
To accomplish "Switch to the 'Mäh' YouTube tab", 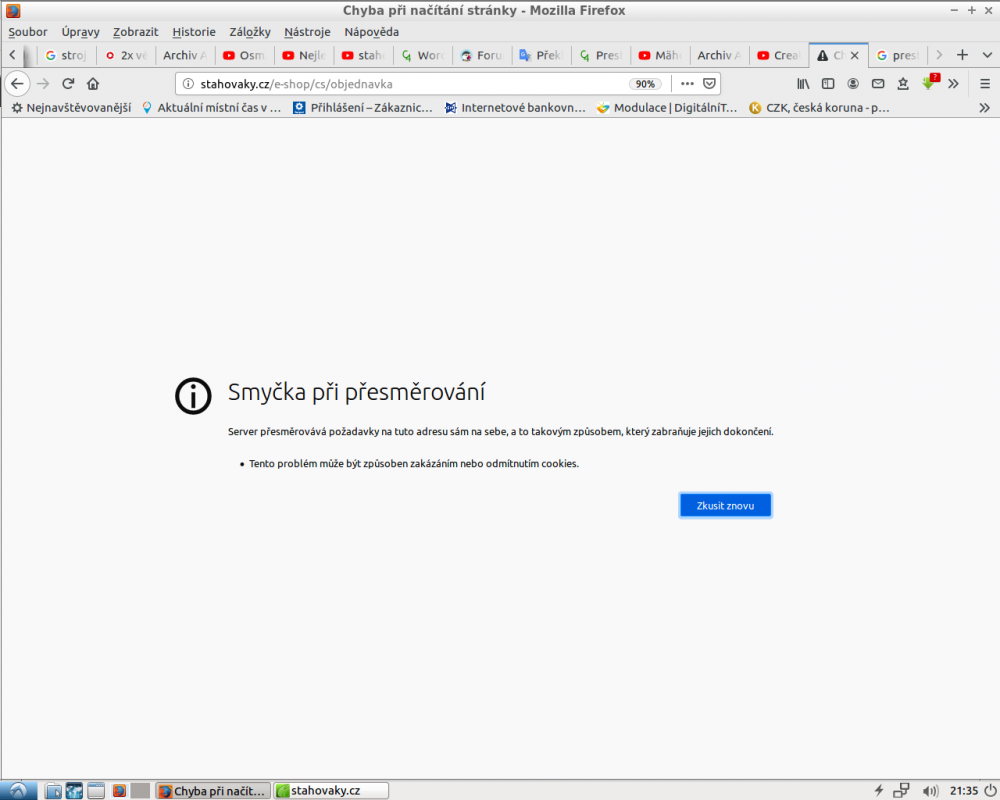I will (x=660, y=56).
